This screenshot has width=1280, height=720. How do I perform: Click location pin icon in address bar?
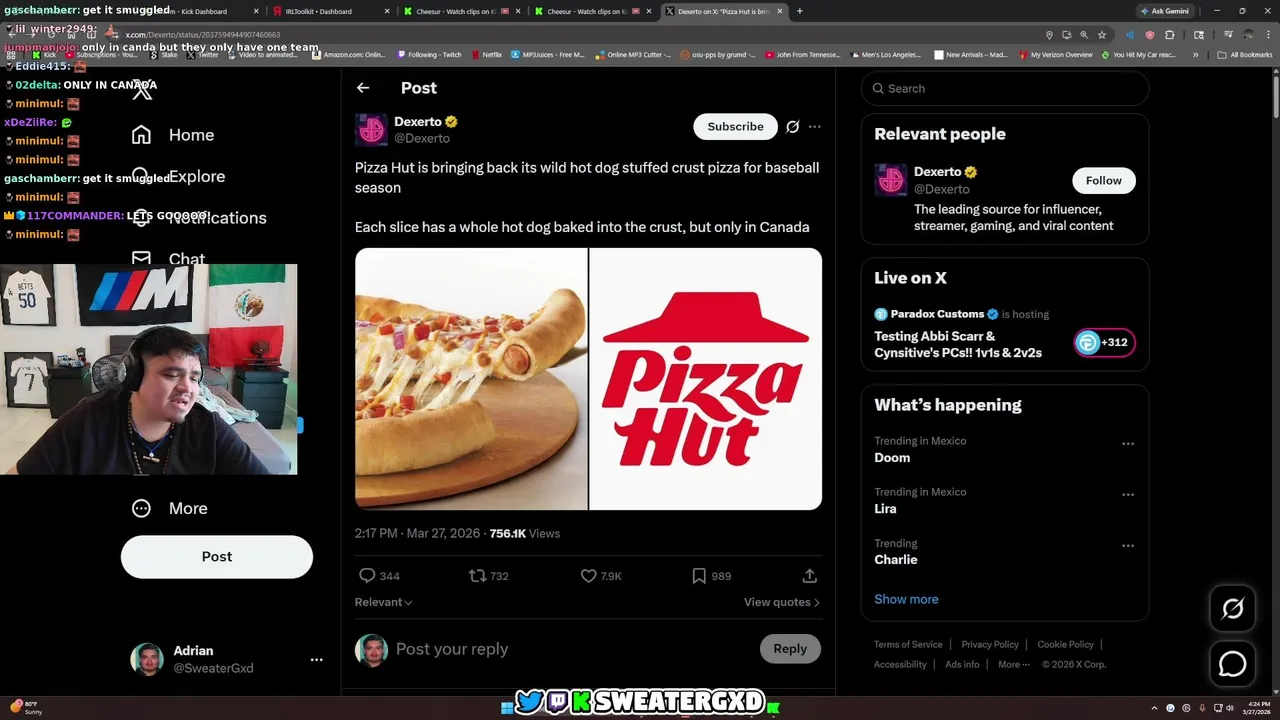(x=1049, y=35)
